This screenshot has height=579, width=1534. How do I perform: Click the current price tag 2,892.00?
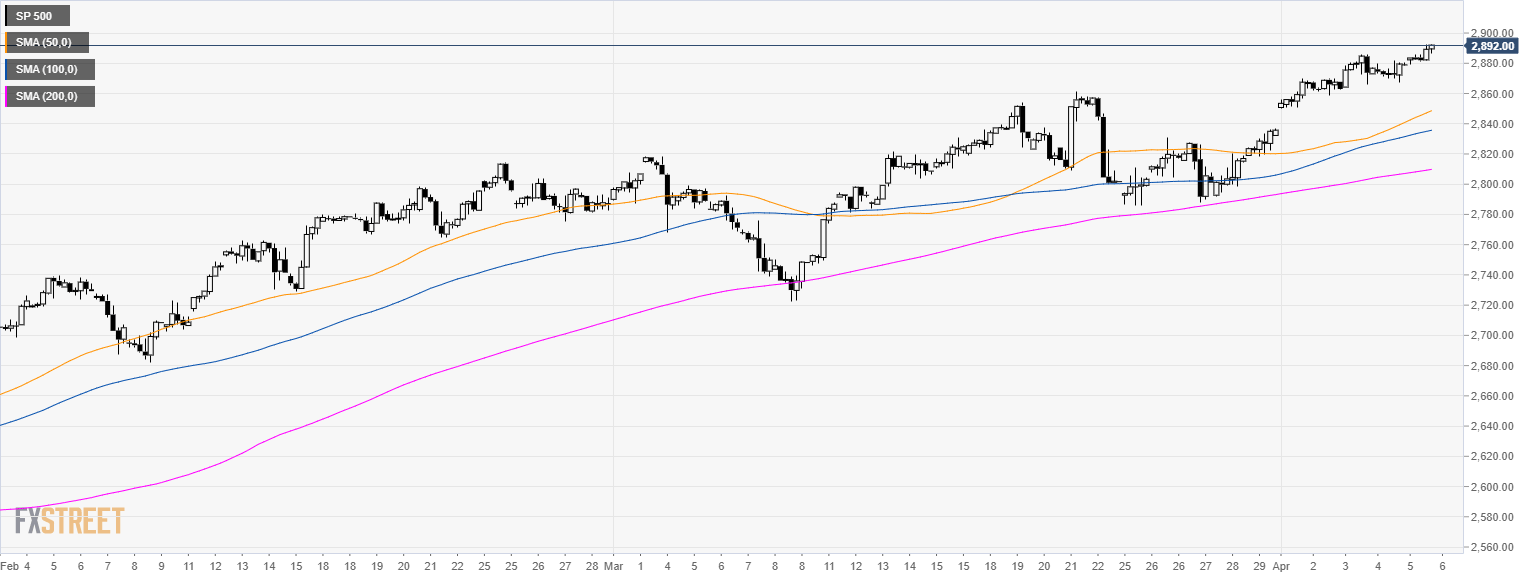click(x=1494, y=46)
